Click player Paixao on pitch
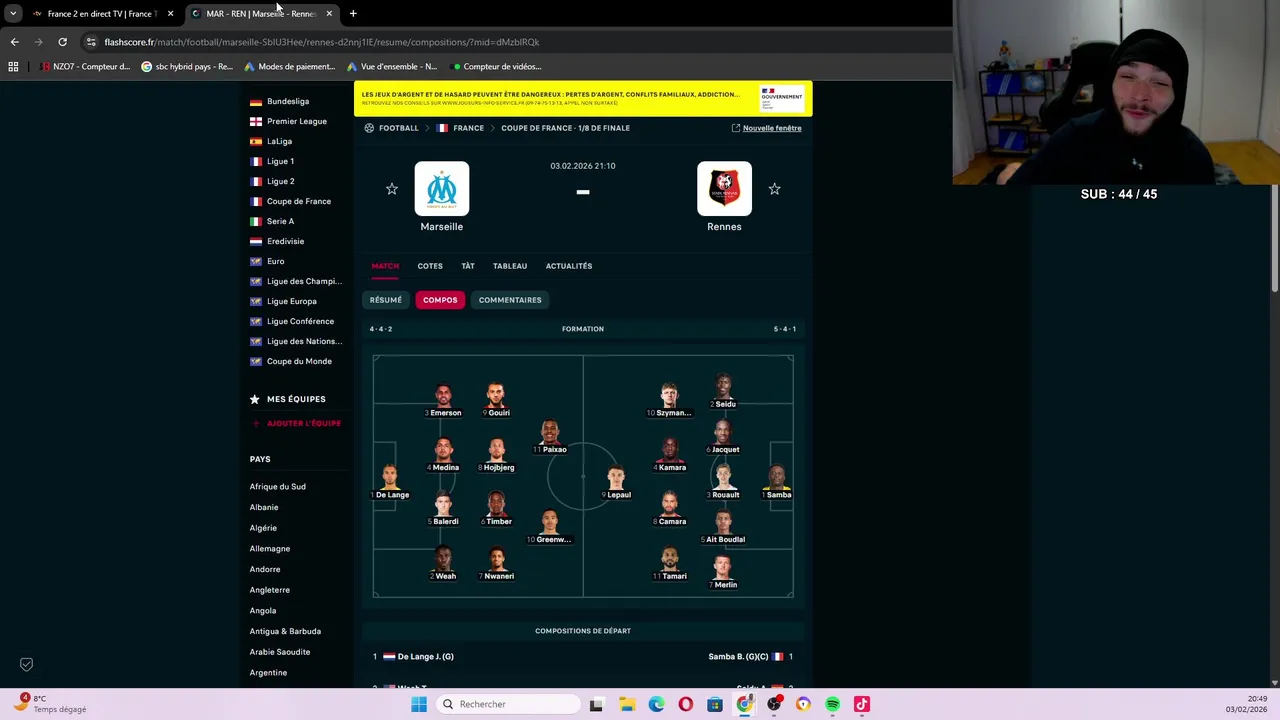 (550, 437)
